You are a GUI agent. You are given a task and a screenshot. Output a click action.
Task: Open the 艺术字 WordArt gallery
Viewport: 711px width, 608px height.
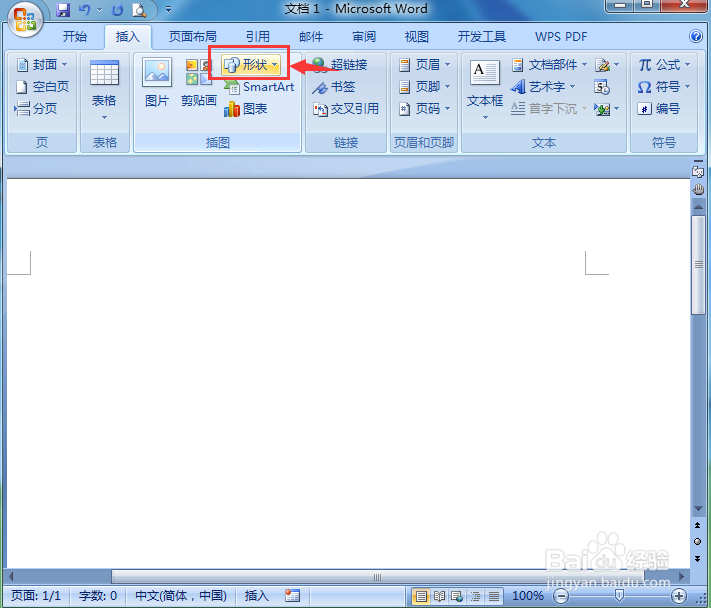point(543,86)
